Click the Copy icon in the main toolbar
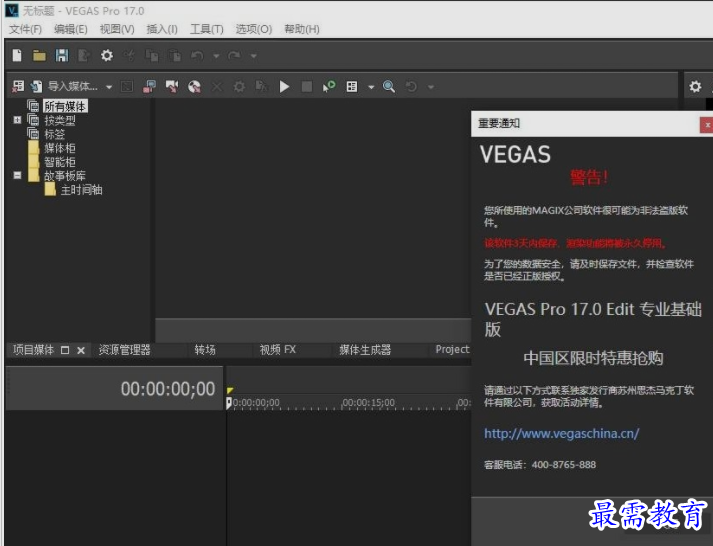 pyautogui.click(x=152, y=55)
